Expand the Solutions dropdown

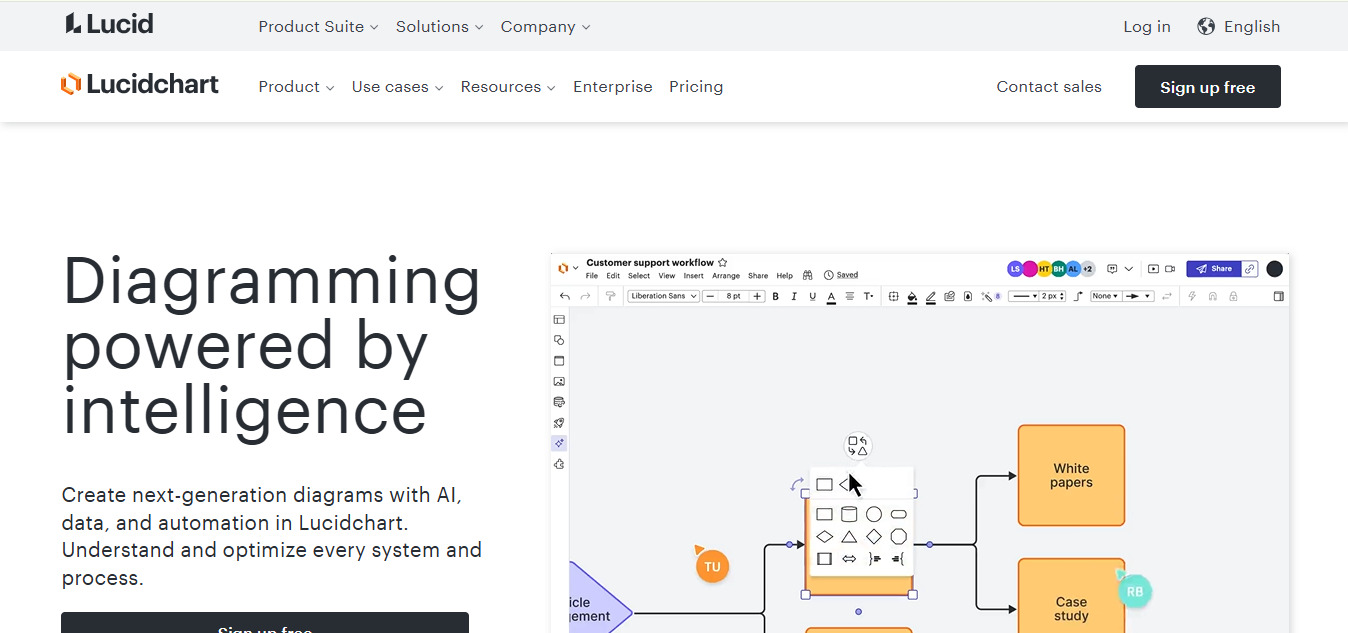[x=439, y=27]
